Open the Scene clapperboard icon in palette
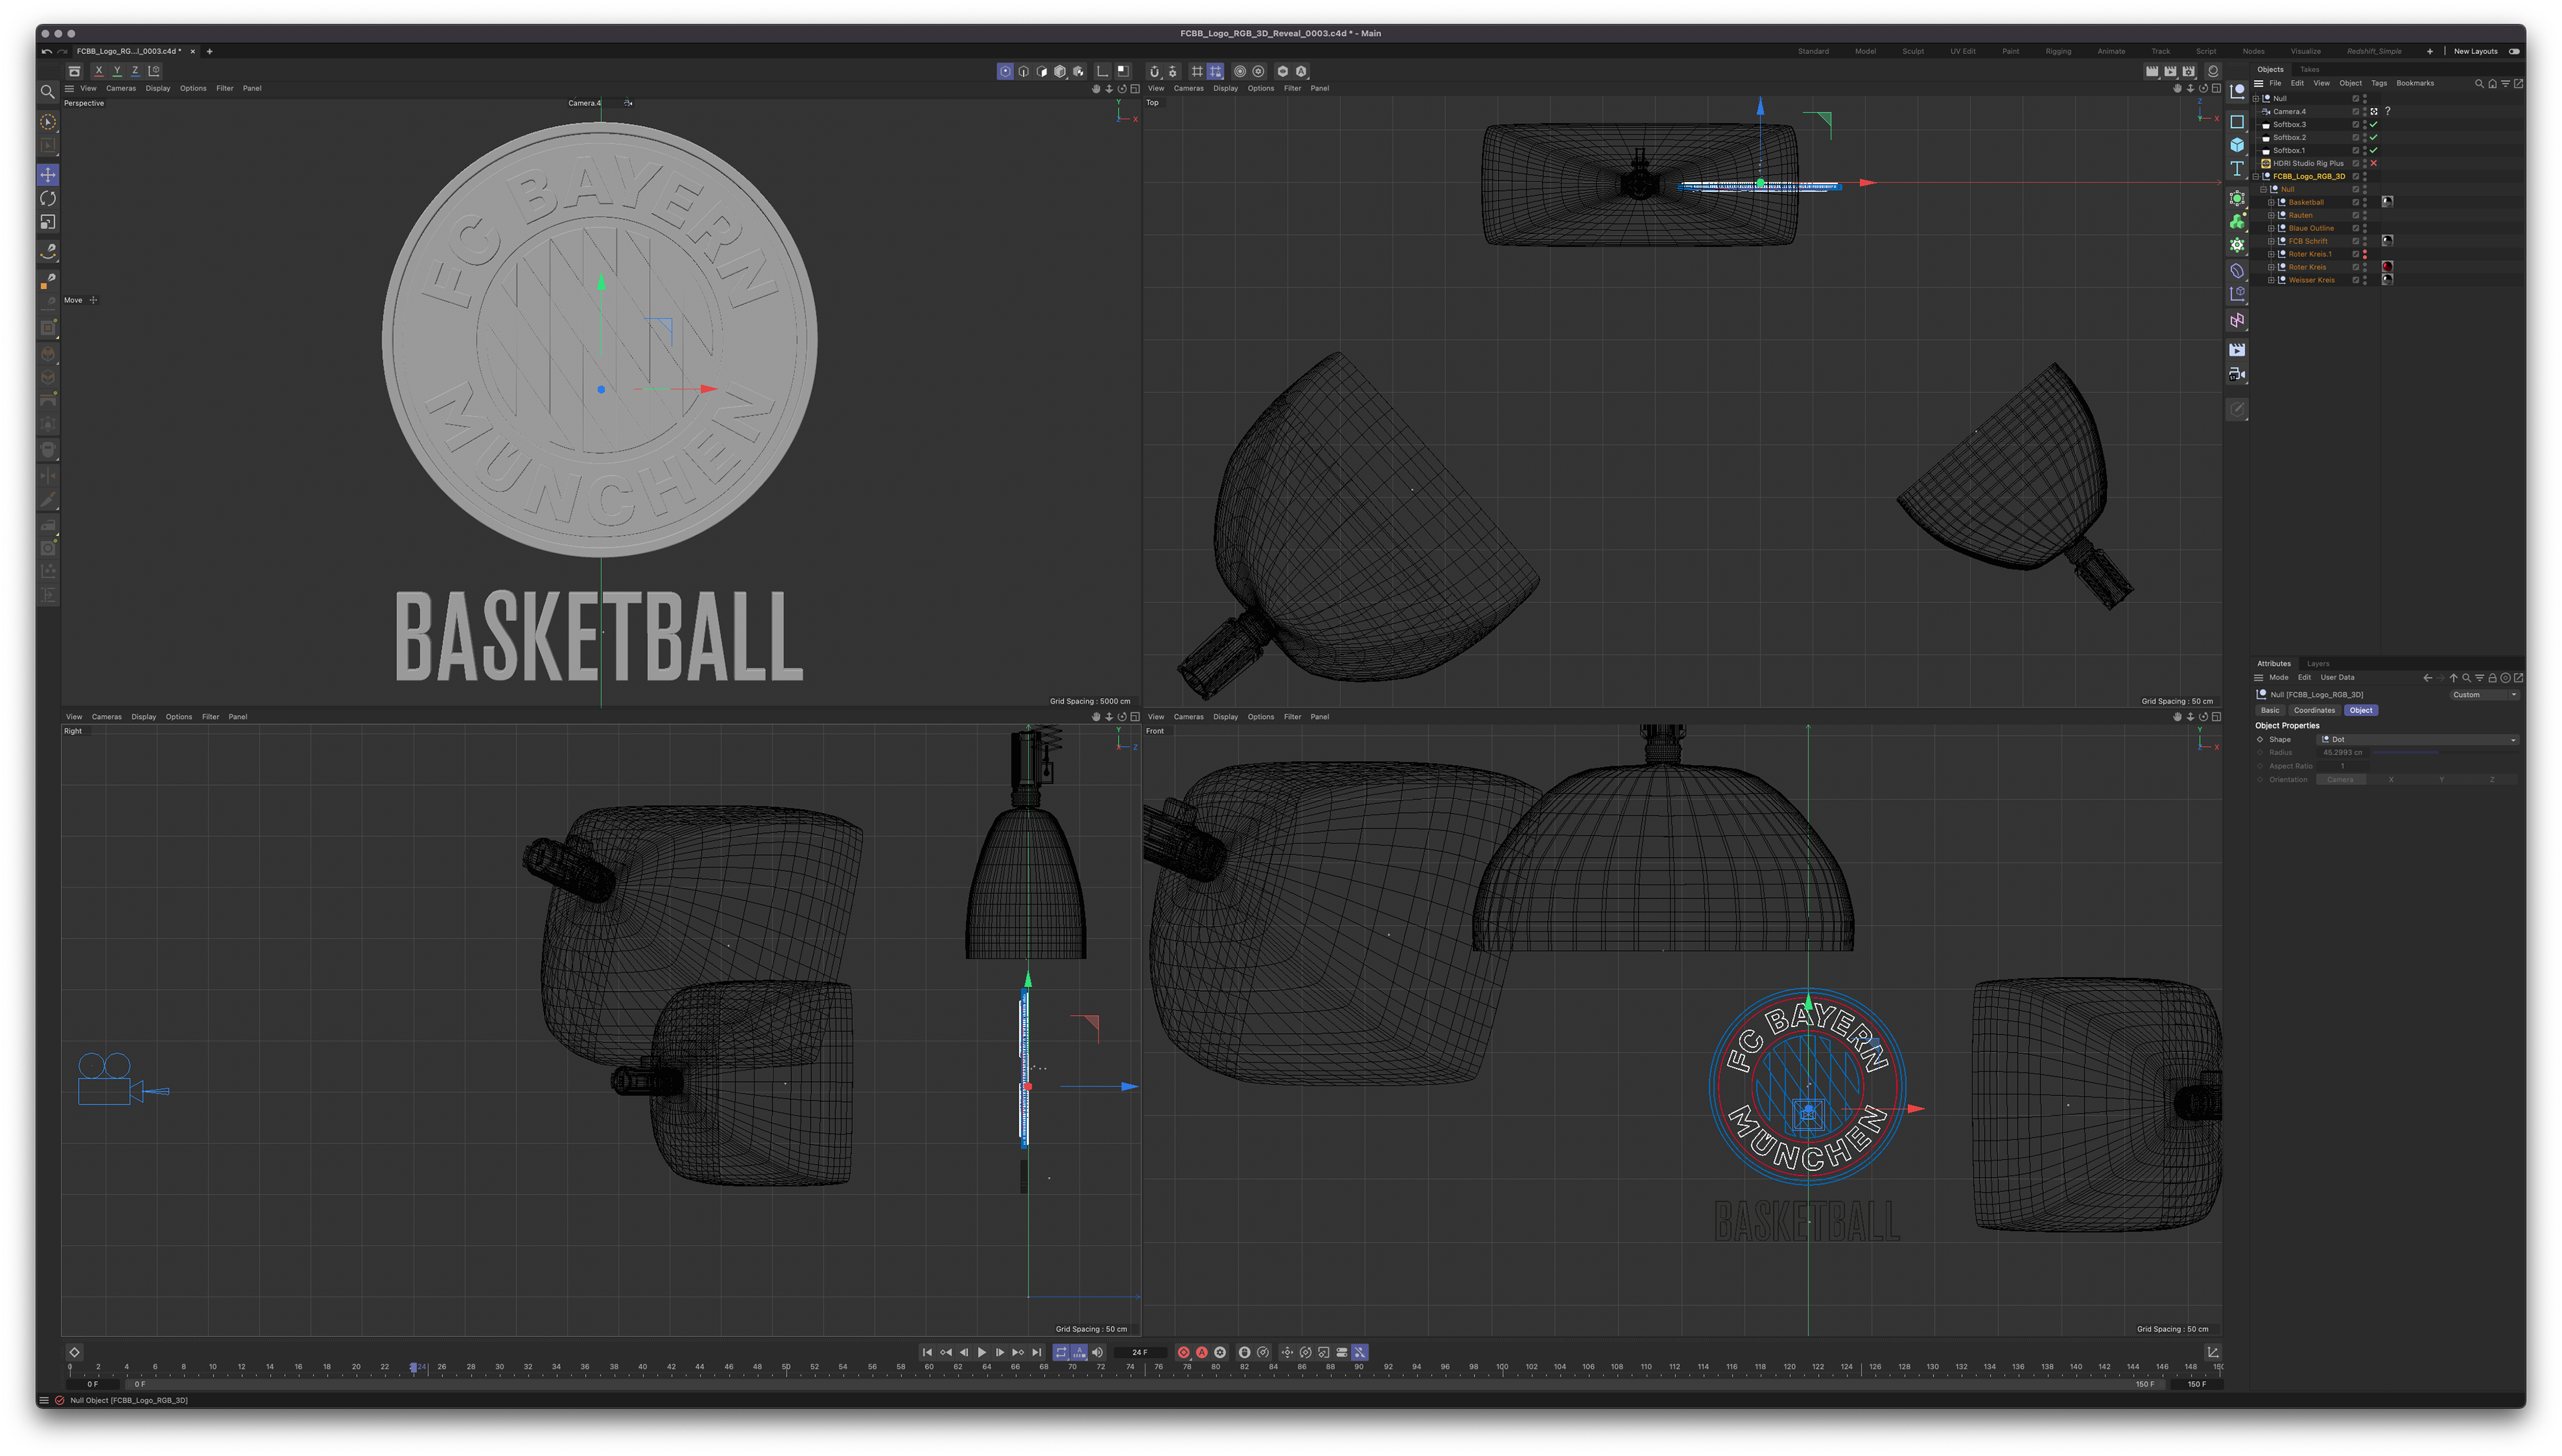This screenshot has height=1456, width=2562. point(2237,349)
